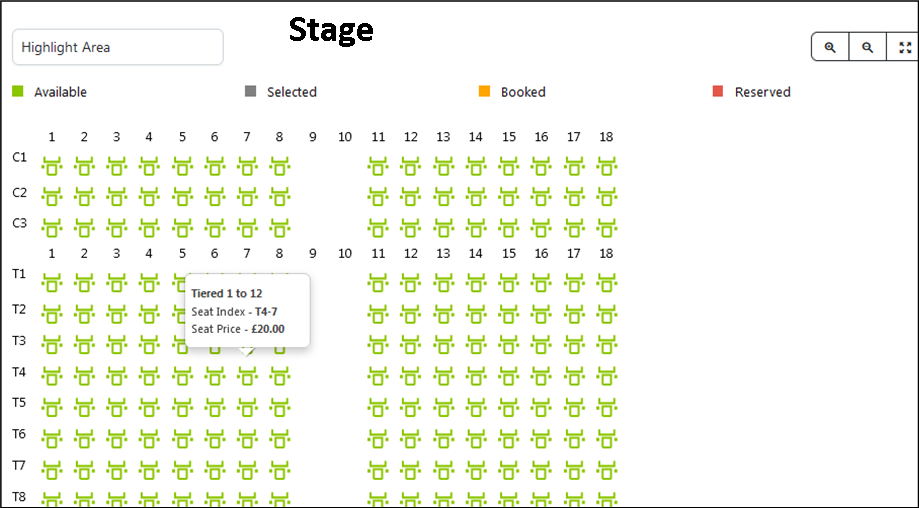Screen dimensions: 919x508
Task: Select seat C1-1 in first row
Action: tap(52, 166)
